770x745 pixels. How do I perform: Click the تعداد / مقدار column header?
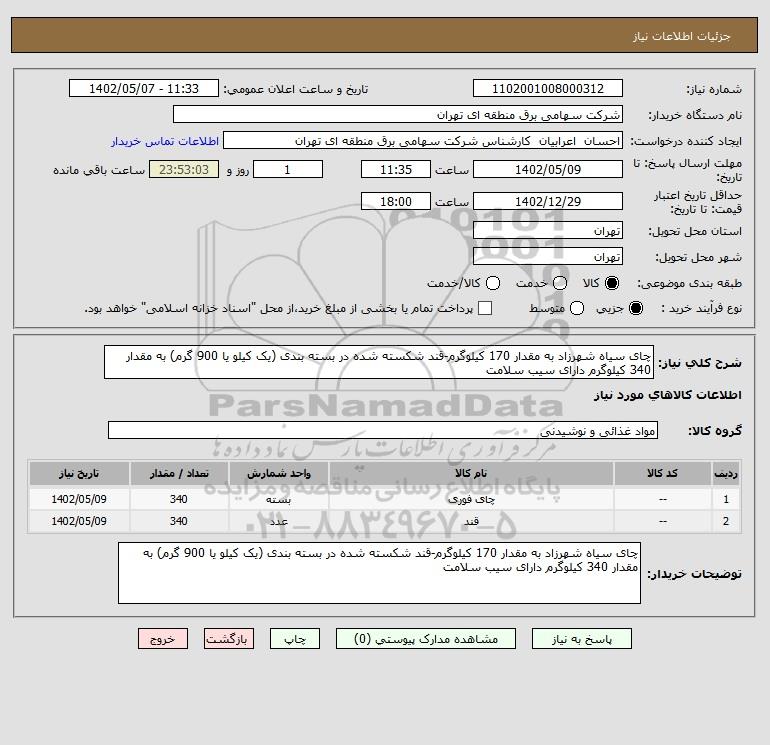[x=179, y=473]
